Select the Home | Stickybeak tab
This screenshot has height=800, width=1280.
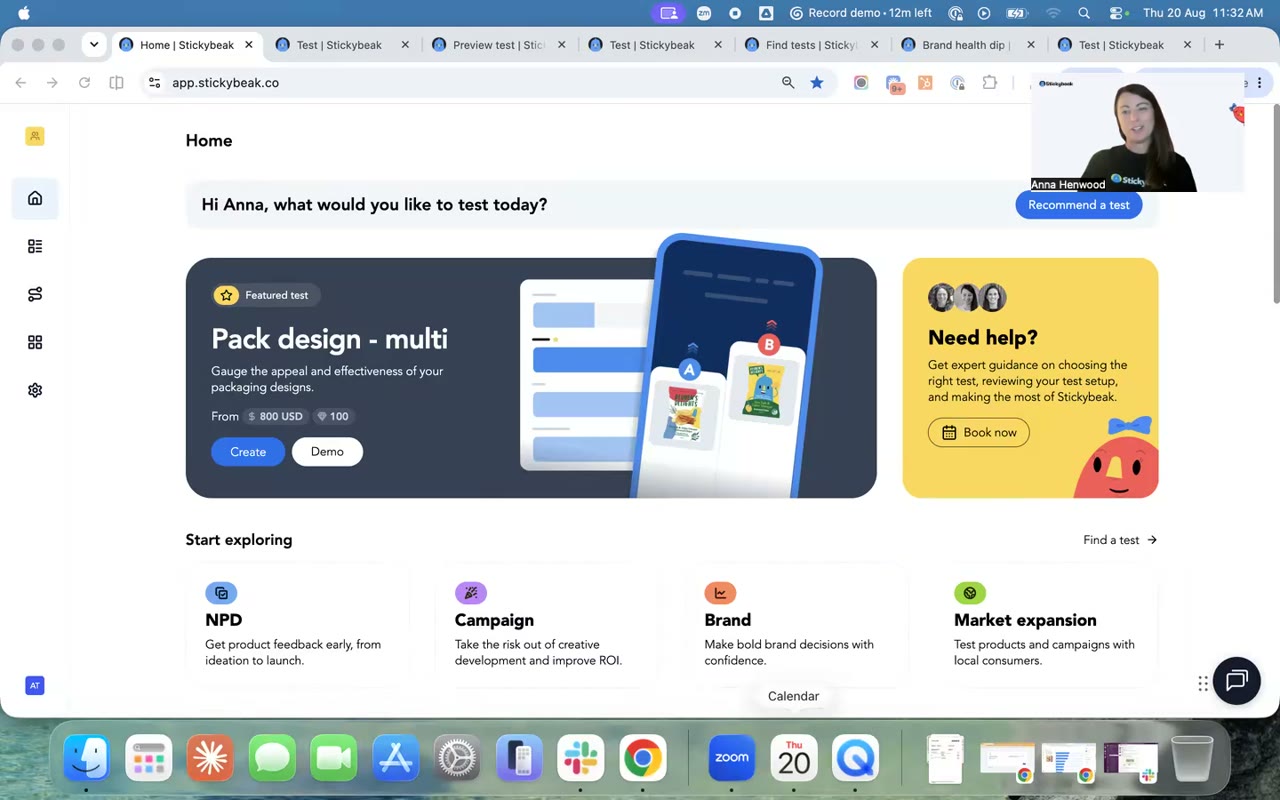[x=187, y=45]
